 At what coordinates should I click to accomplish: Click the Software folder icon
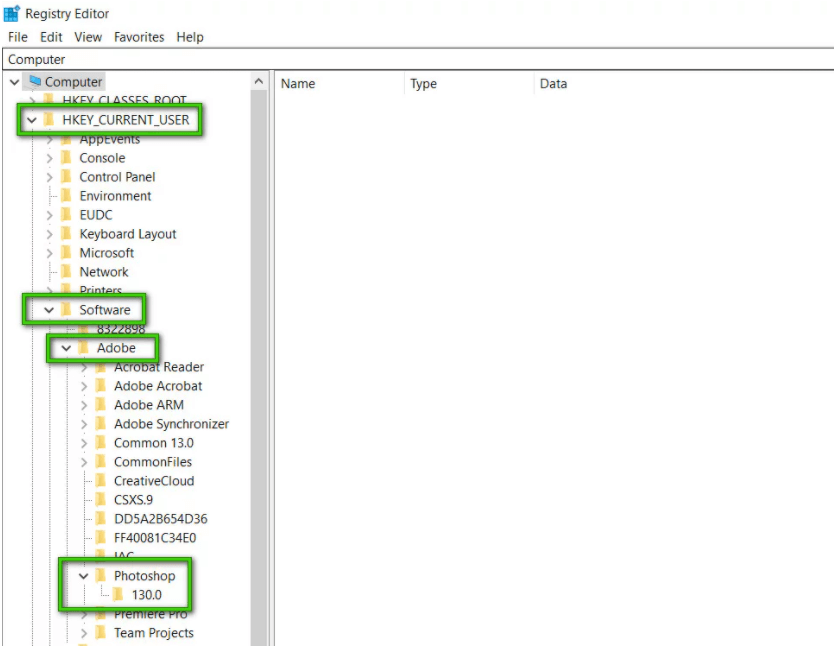click(66, 309)
